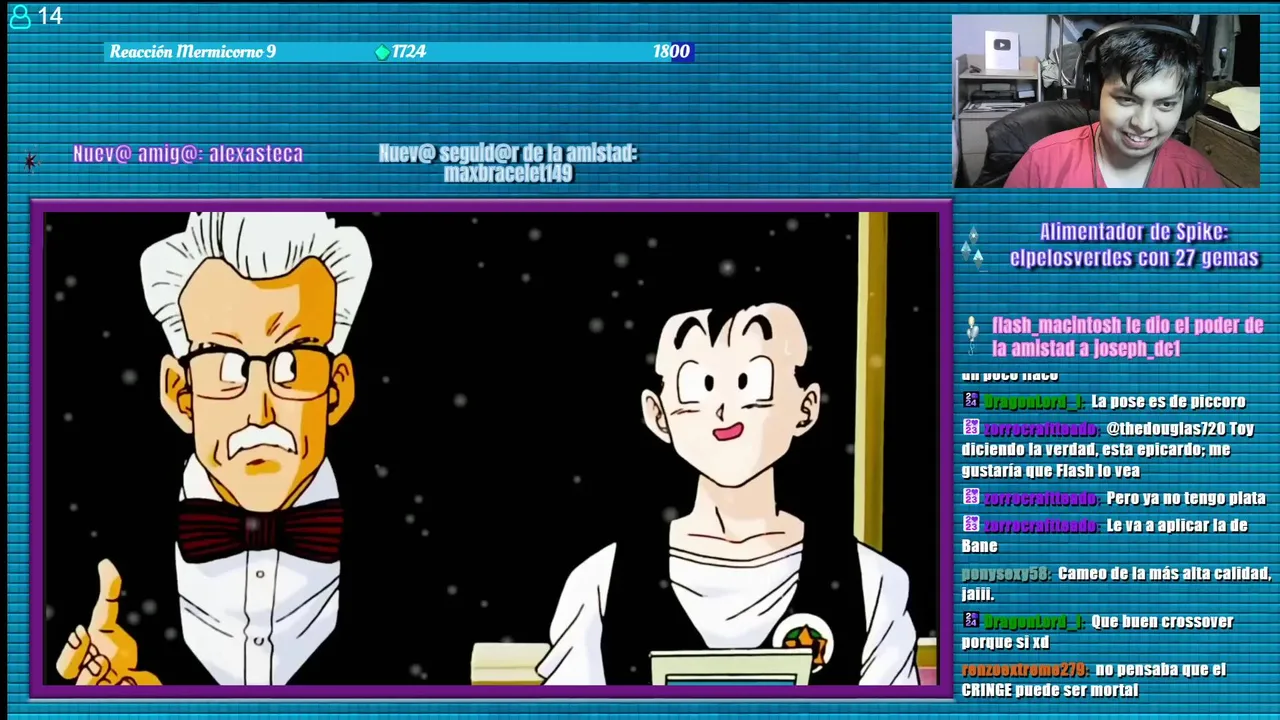The width and height of the screenshot is (1280, 720).
Task: Click the viewer count person icon
Action: pos(19,16)
